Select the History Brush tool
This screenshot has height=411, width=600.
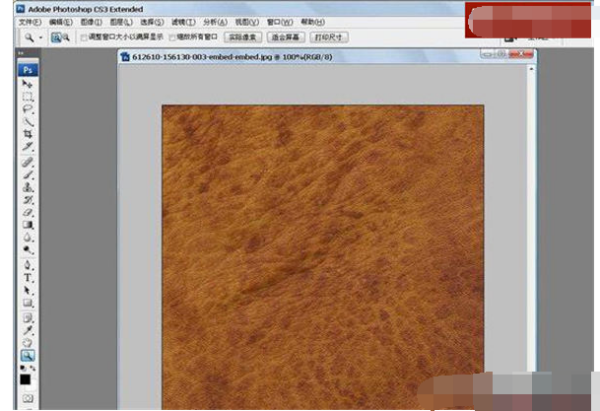tap(28, 200)
